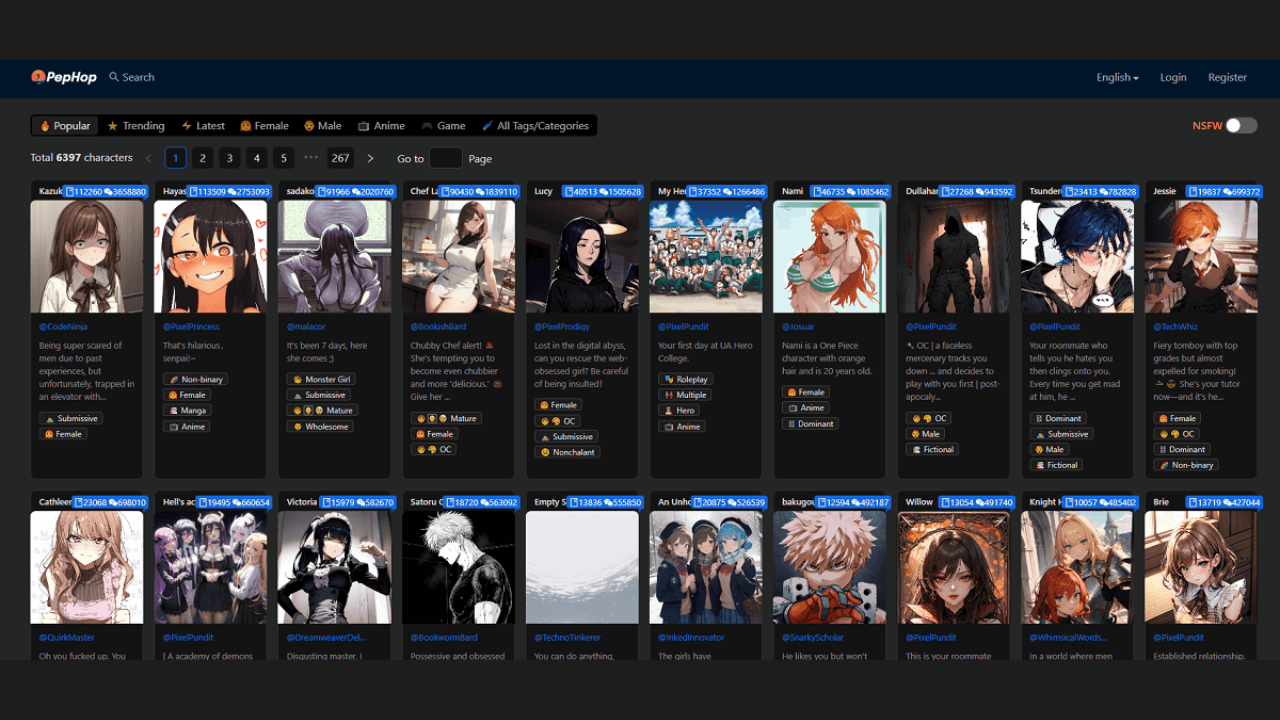Select the Trending tab

pyautogui.click(x=136, y=126)
